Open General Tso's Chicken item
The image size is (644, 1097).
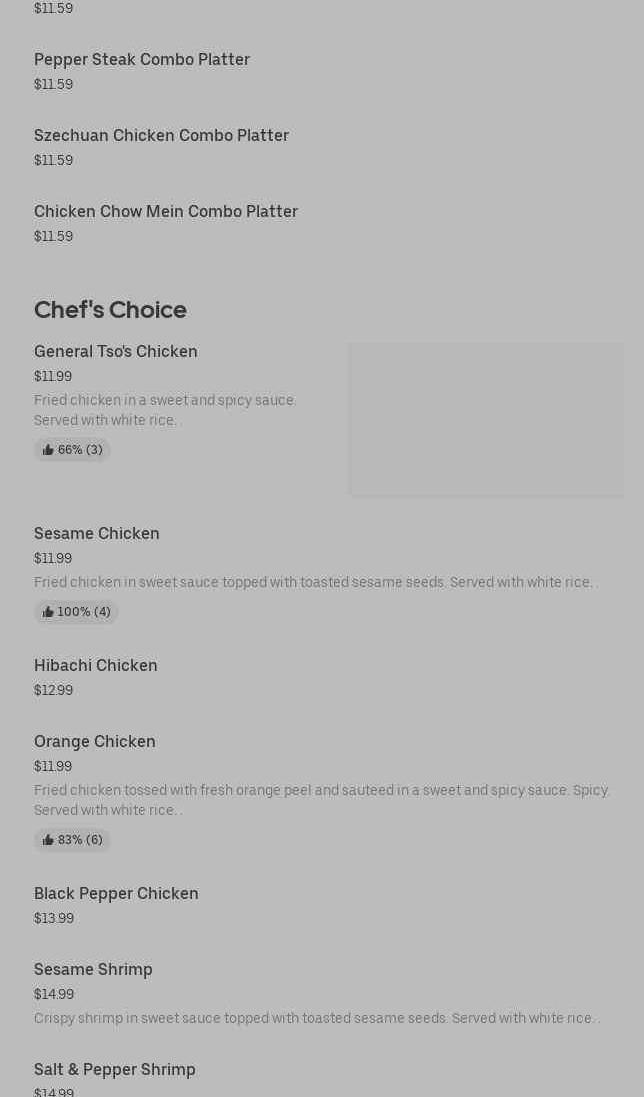coord(116,352)
